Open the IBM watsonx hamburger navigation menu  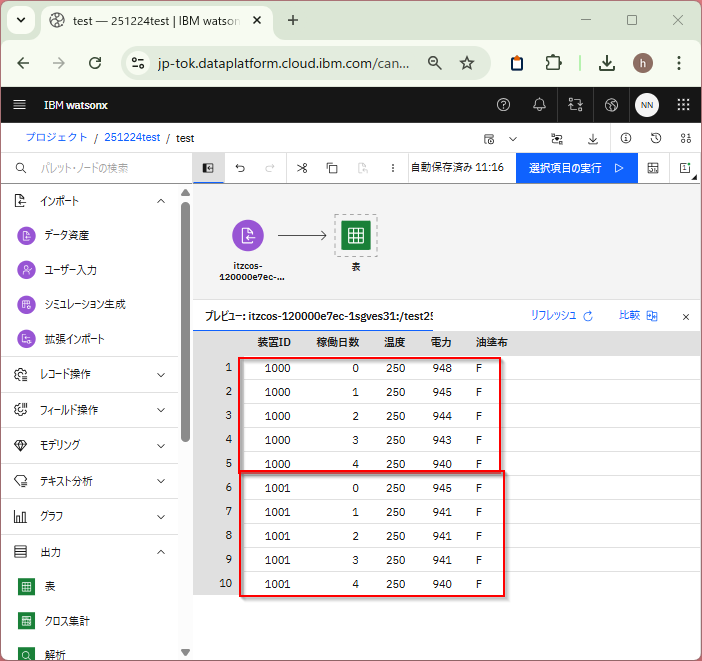(x=19, y=105)
